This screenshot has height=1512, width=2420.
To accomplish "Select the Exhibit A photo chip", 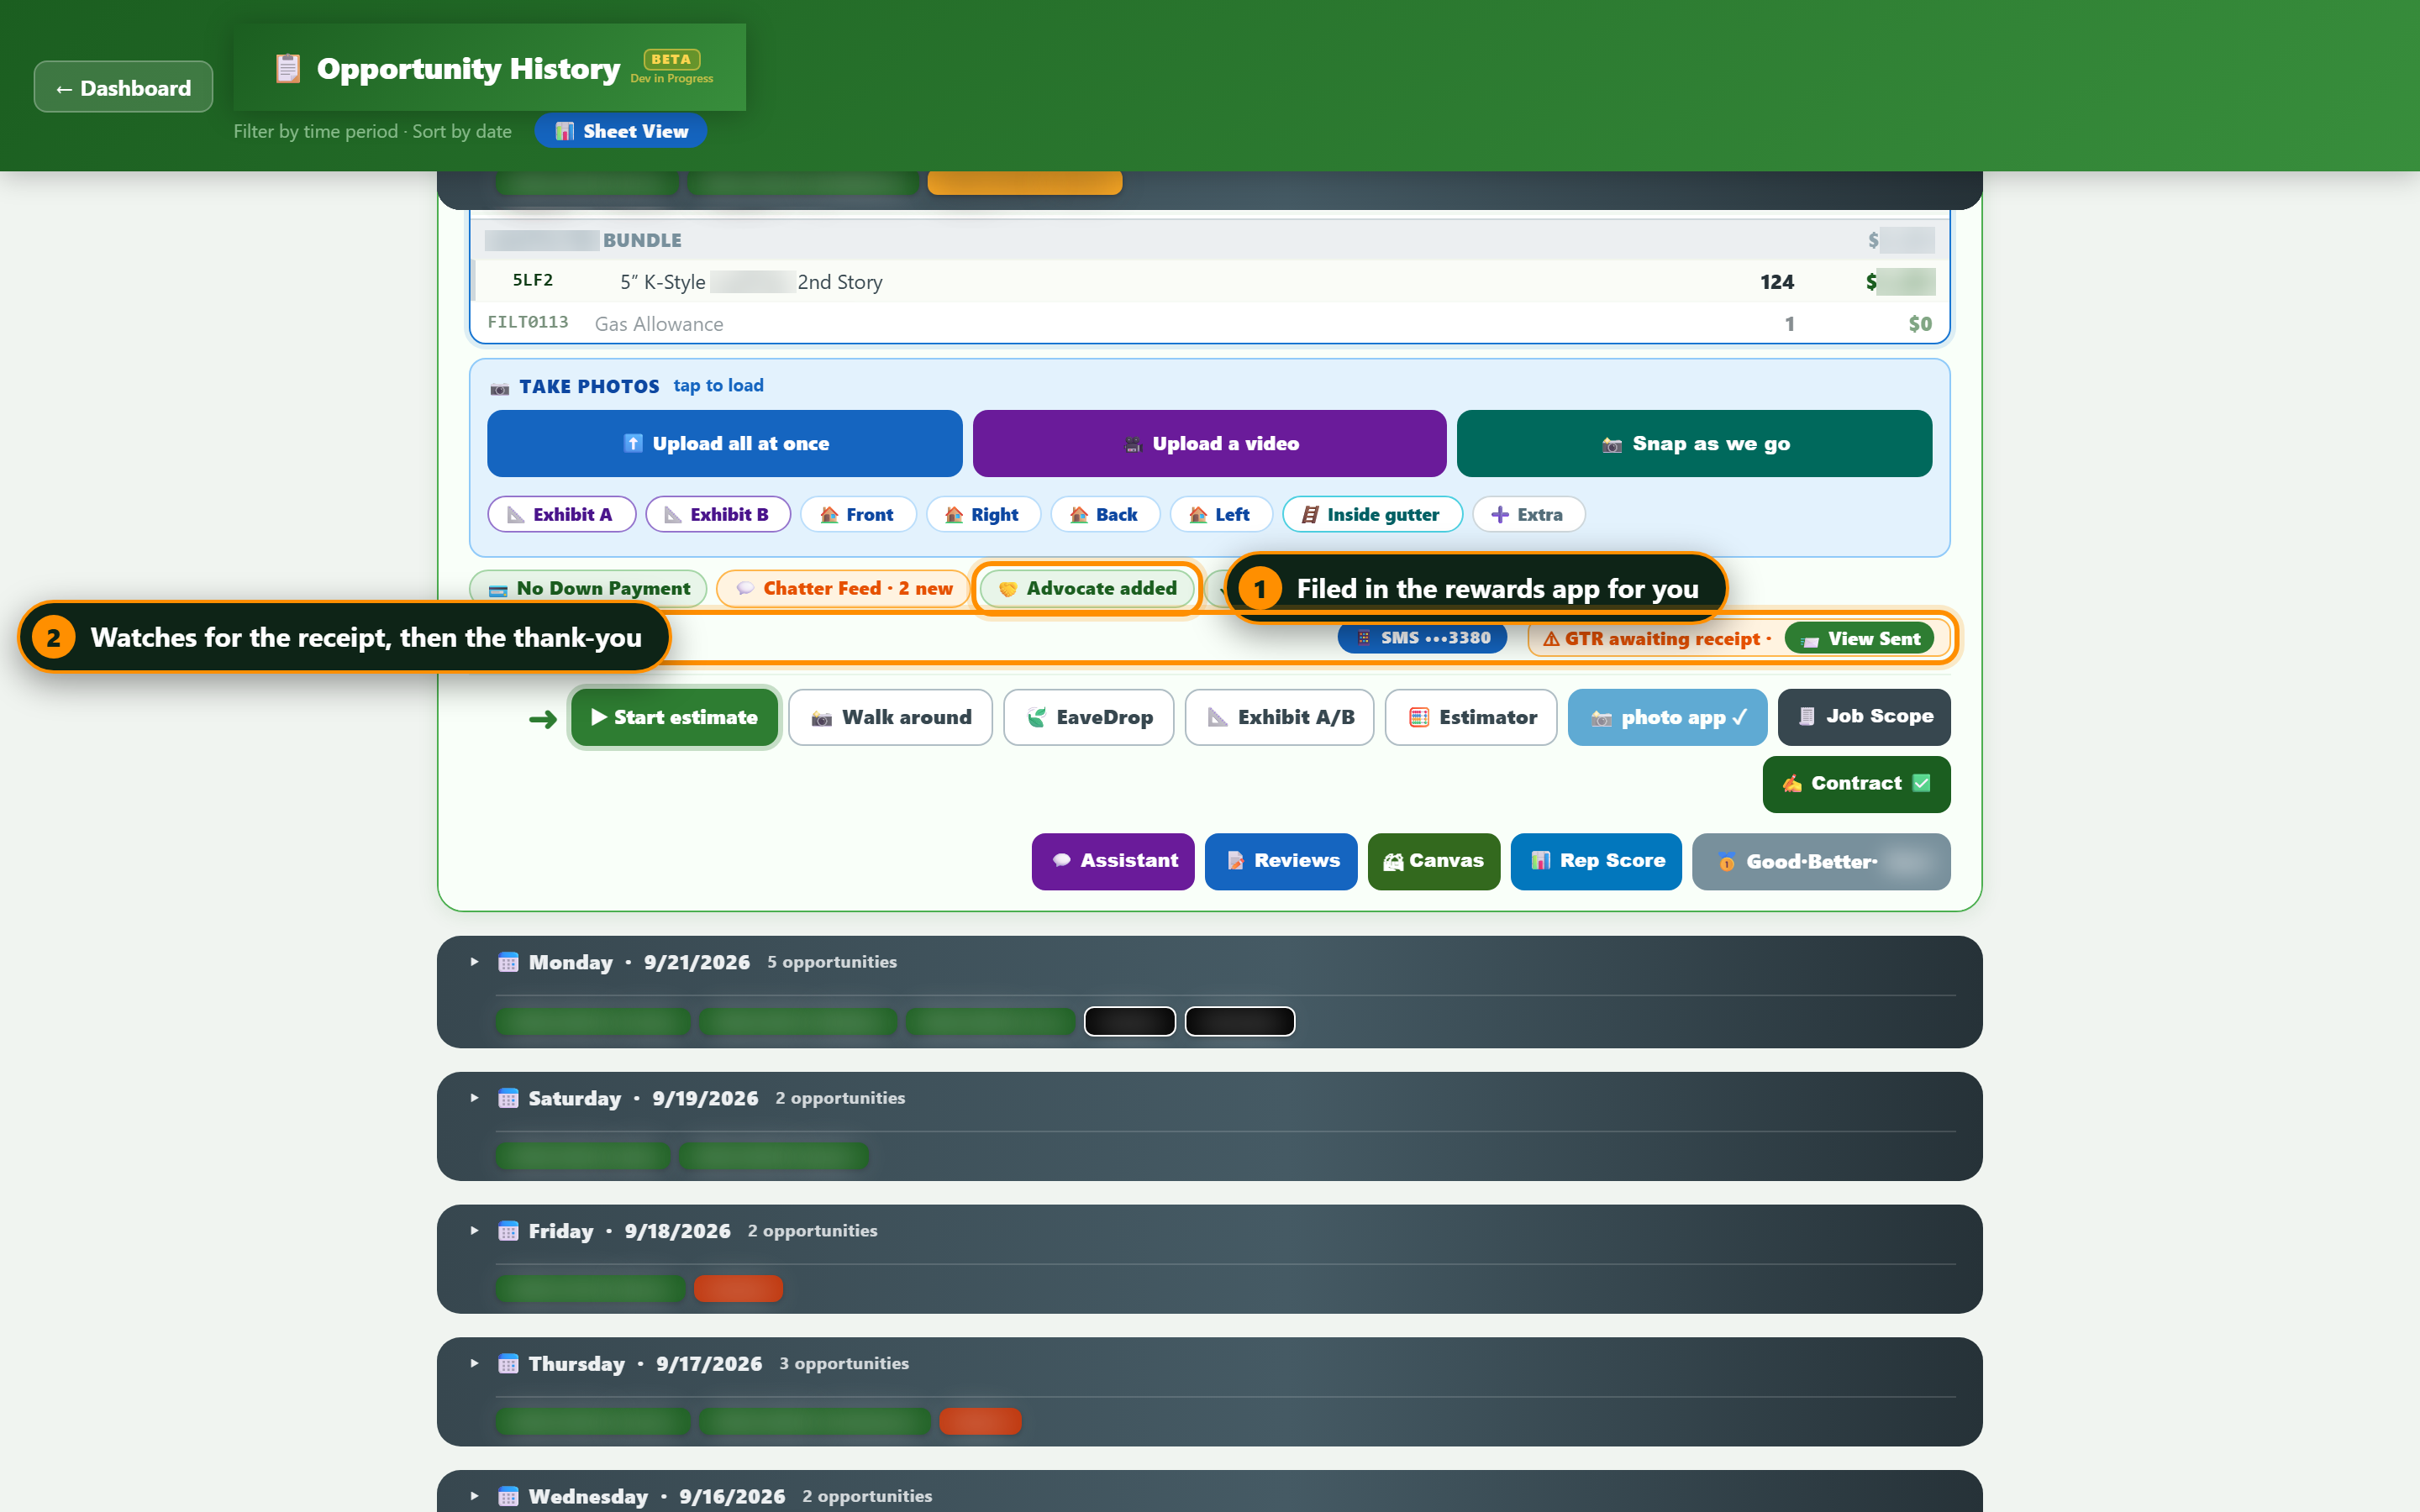I will [561, 514].
